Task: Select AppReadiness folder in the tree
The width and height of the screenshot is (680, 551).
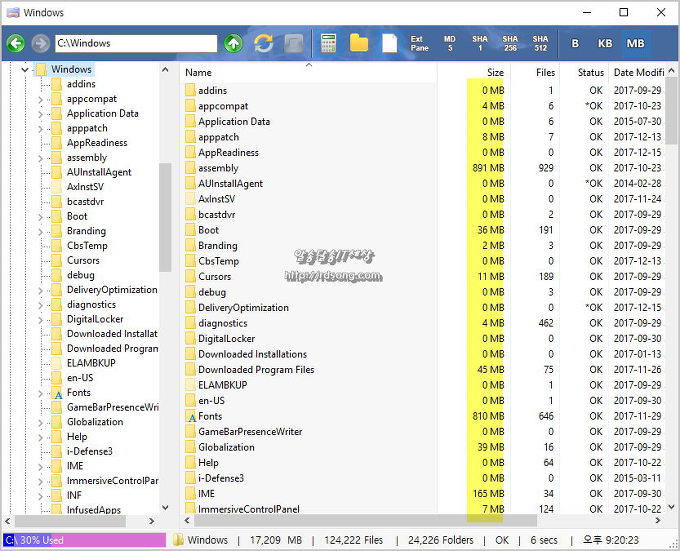Action: [97, 143]
